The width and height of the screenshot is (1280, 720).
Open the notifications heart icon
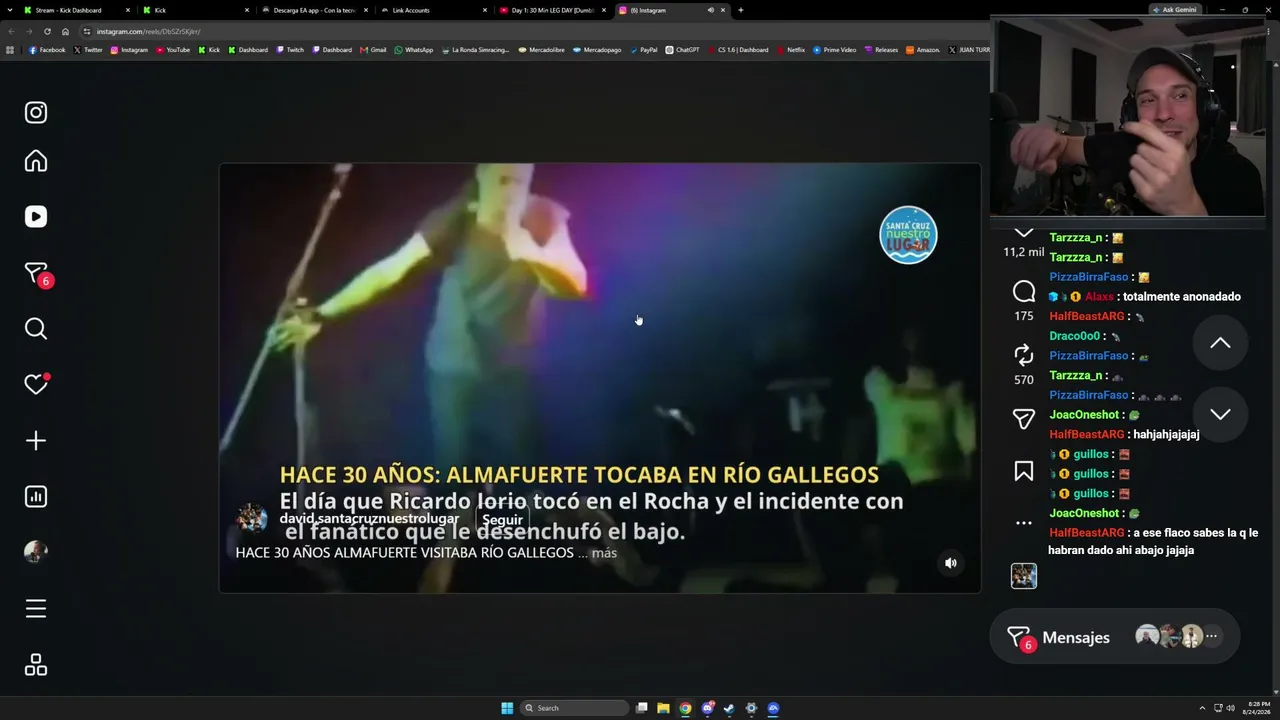point(36,385)
